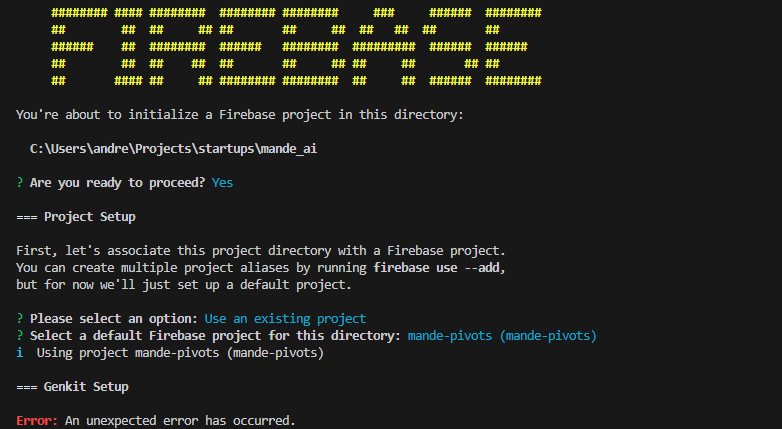
Task: Click the red 'Error:' label
Action: click(37, 421)
